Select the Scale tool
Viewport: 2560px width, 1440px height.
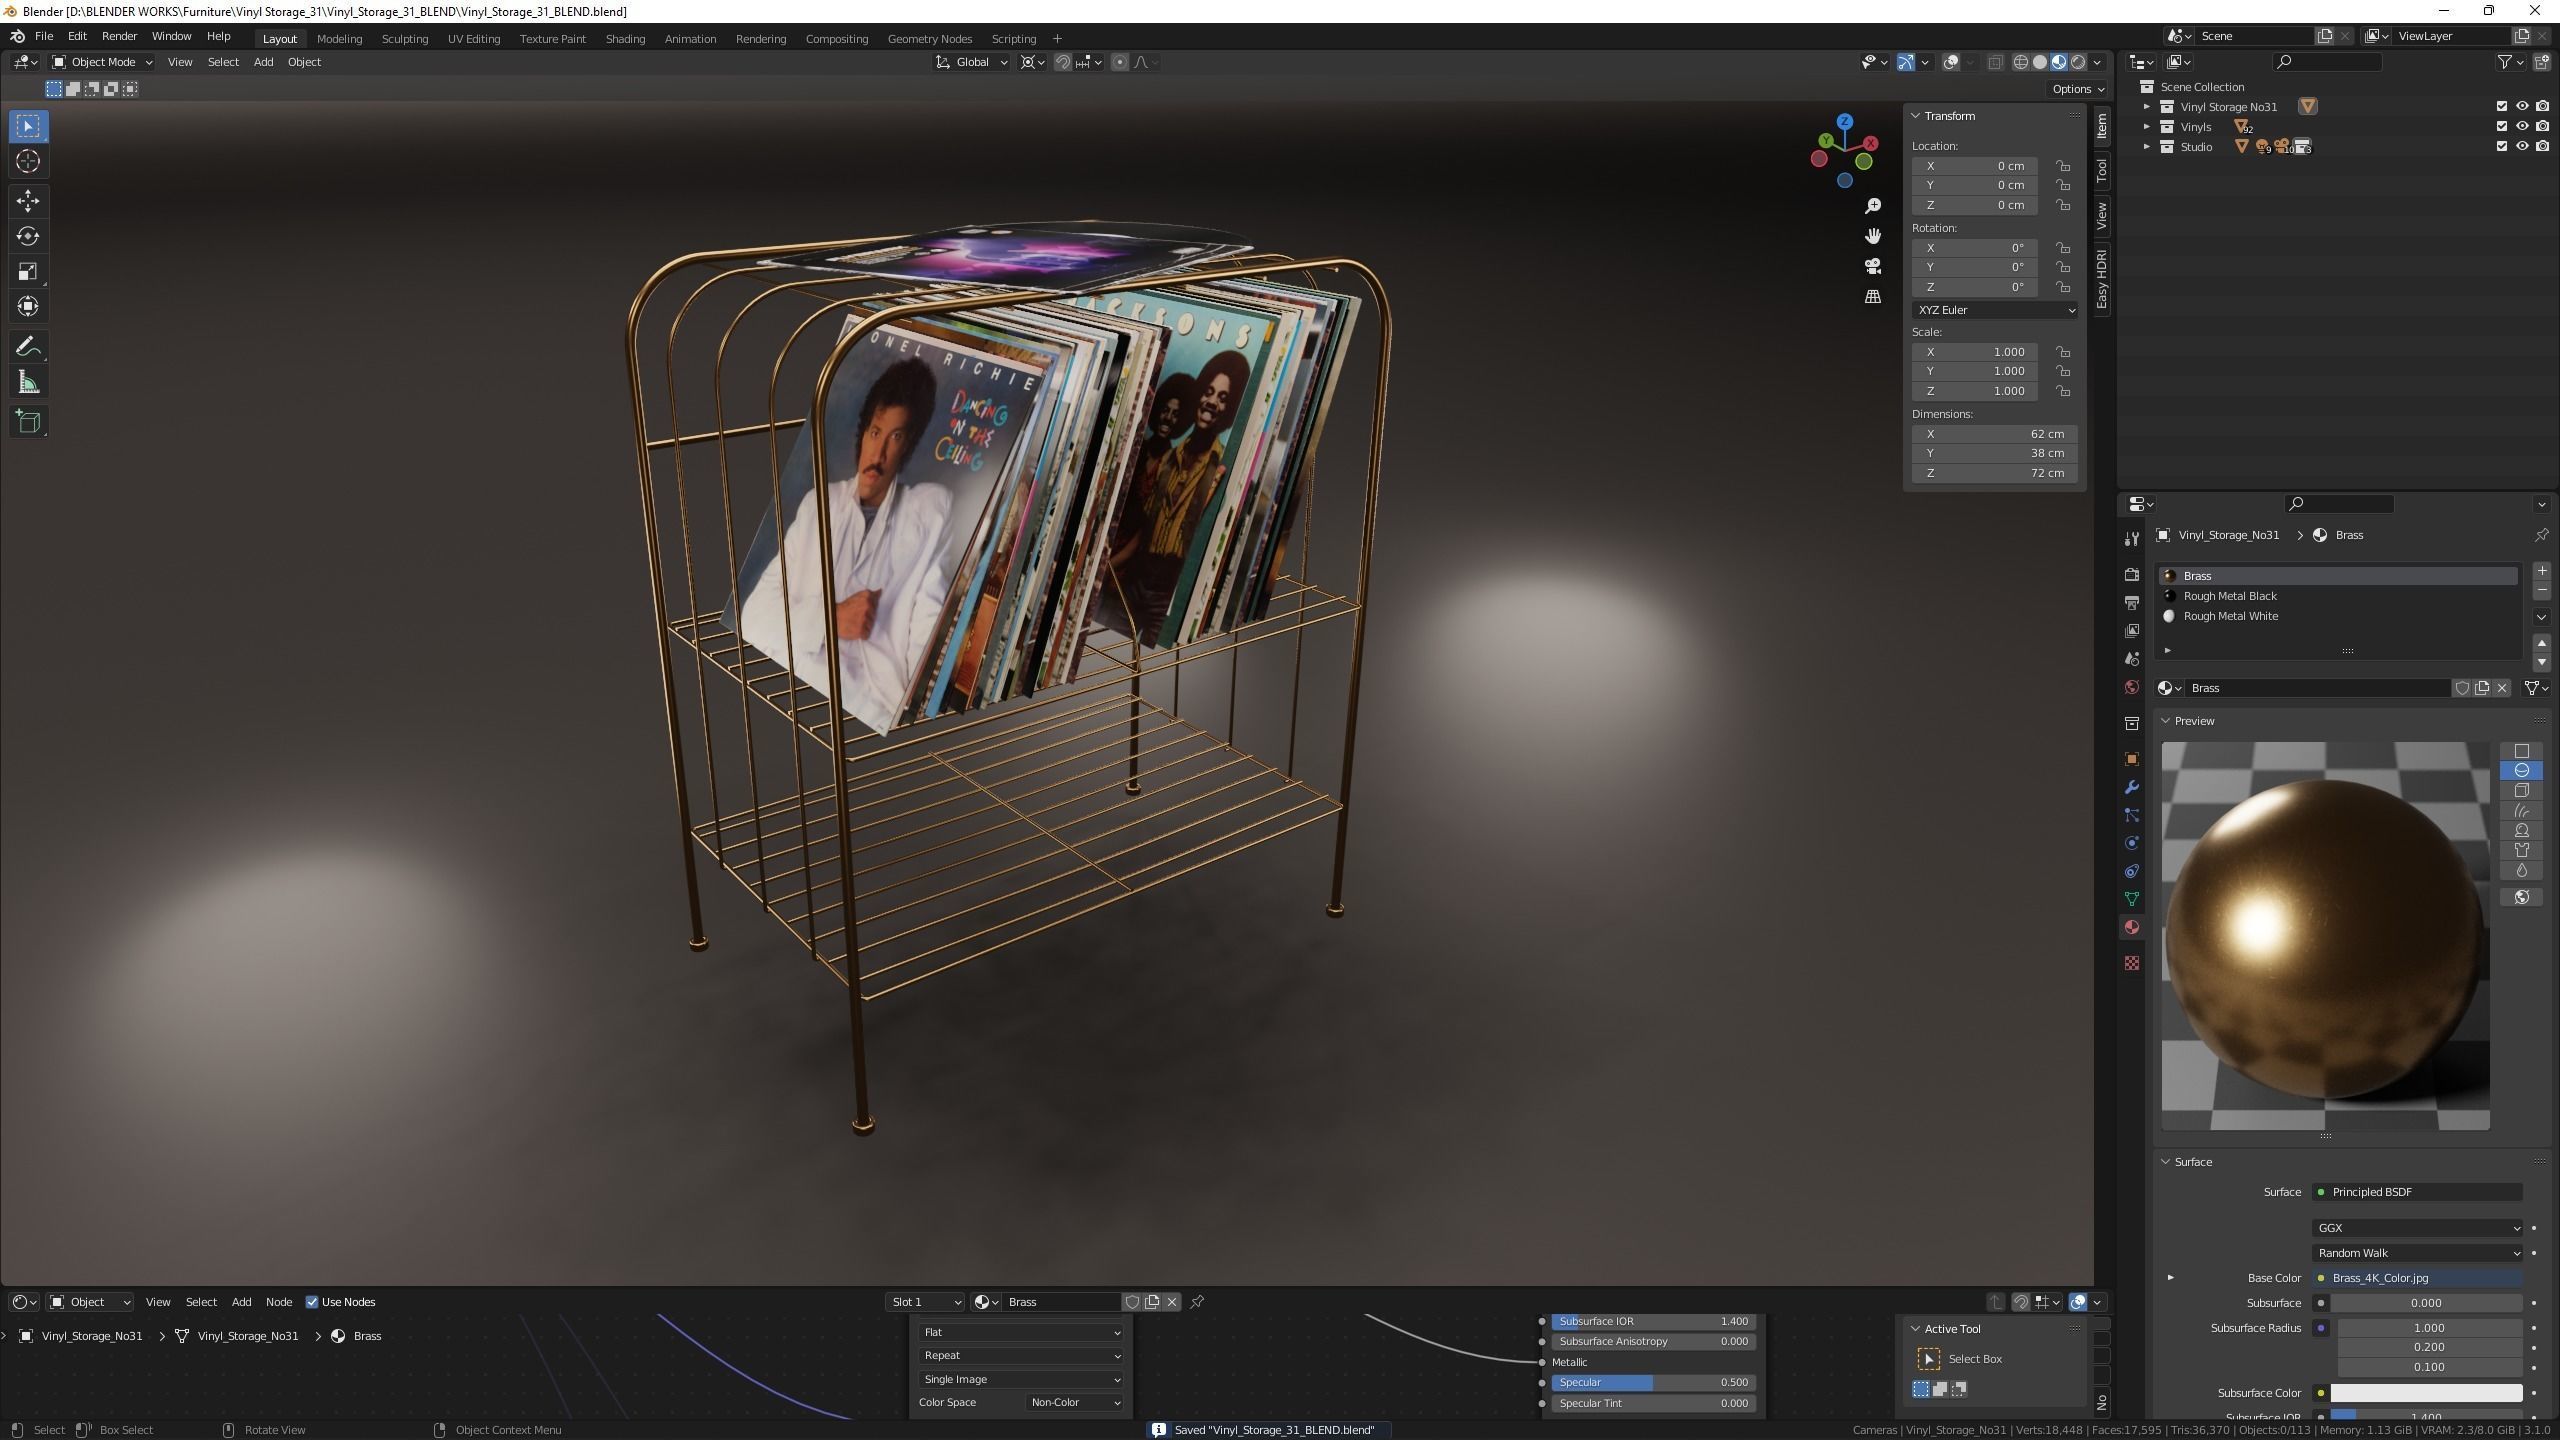(x=28, y=271)
